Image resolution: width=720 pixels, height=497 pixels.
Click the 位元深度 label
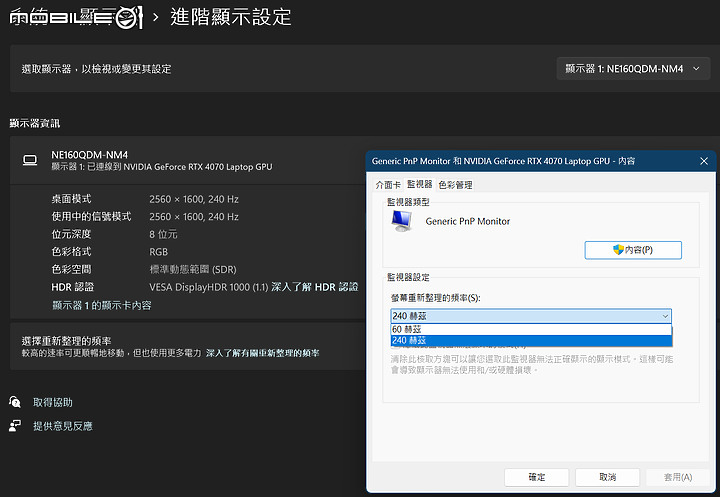pos(71,234)
